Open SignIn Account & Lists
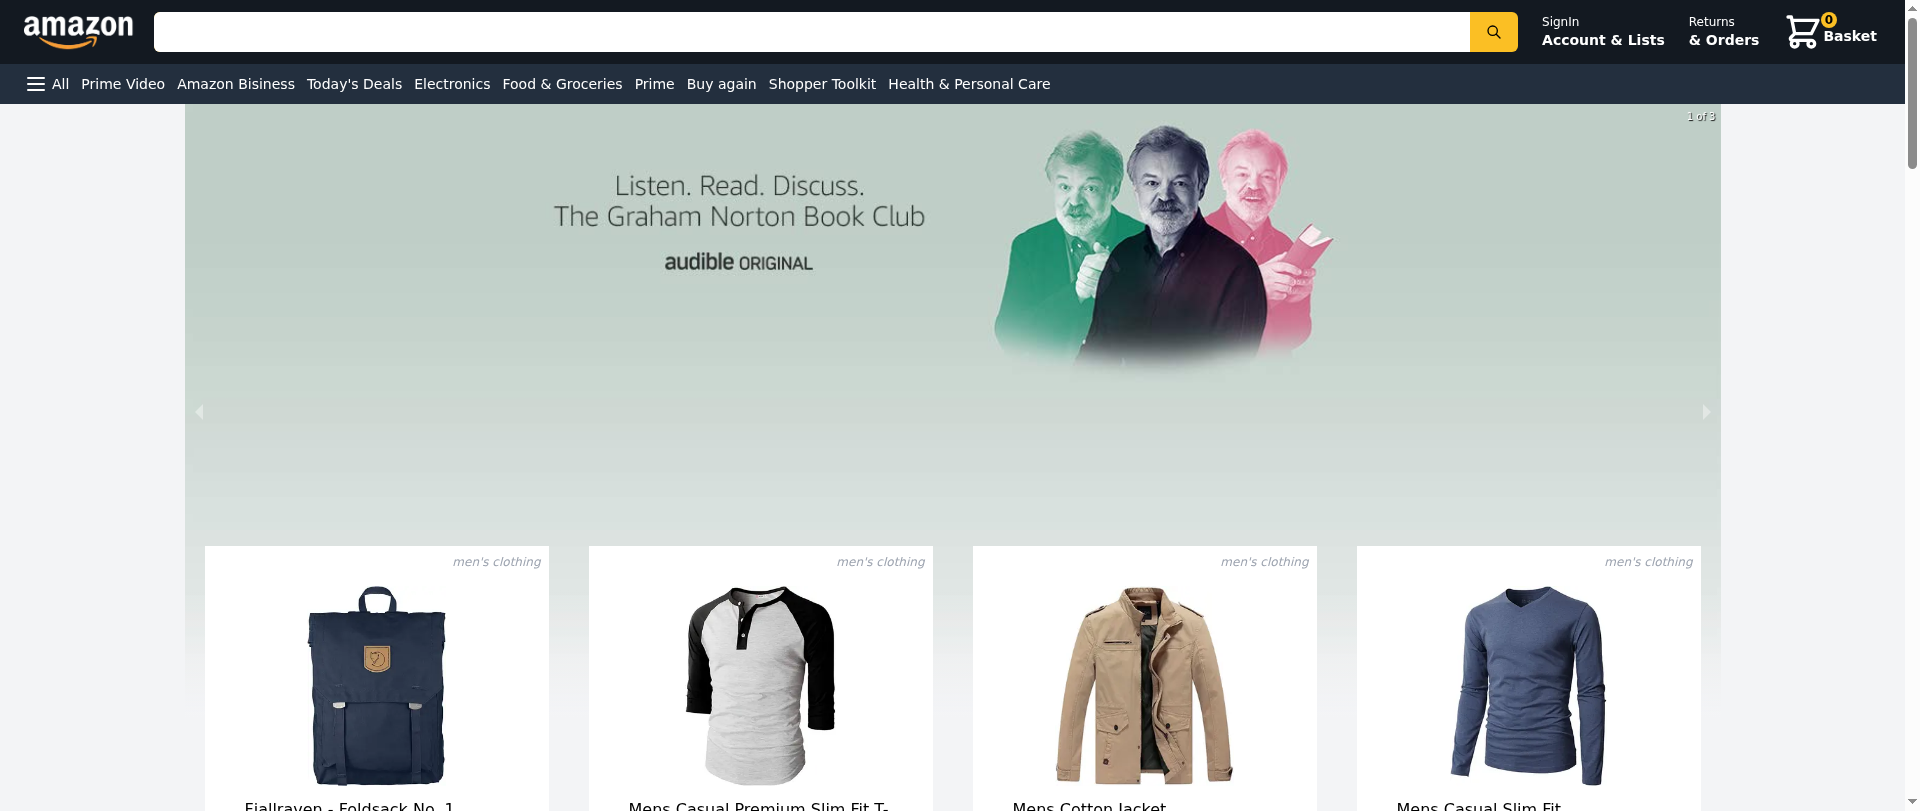This screenshot has height=811, width=1920. click(1602, 32)
